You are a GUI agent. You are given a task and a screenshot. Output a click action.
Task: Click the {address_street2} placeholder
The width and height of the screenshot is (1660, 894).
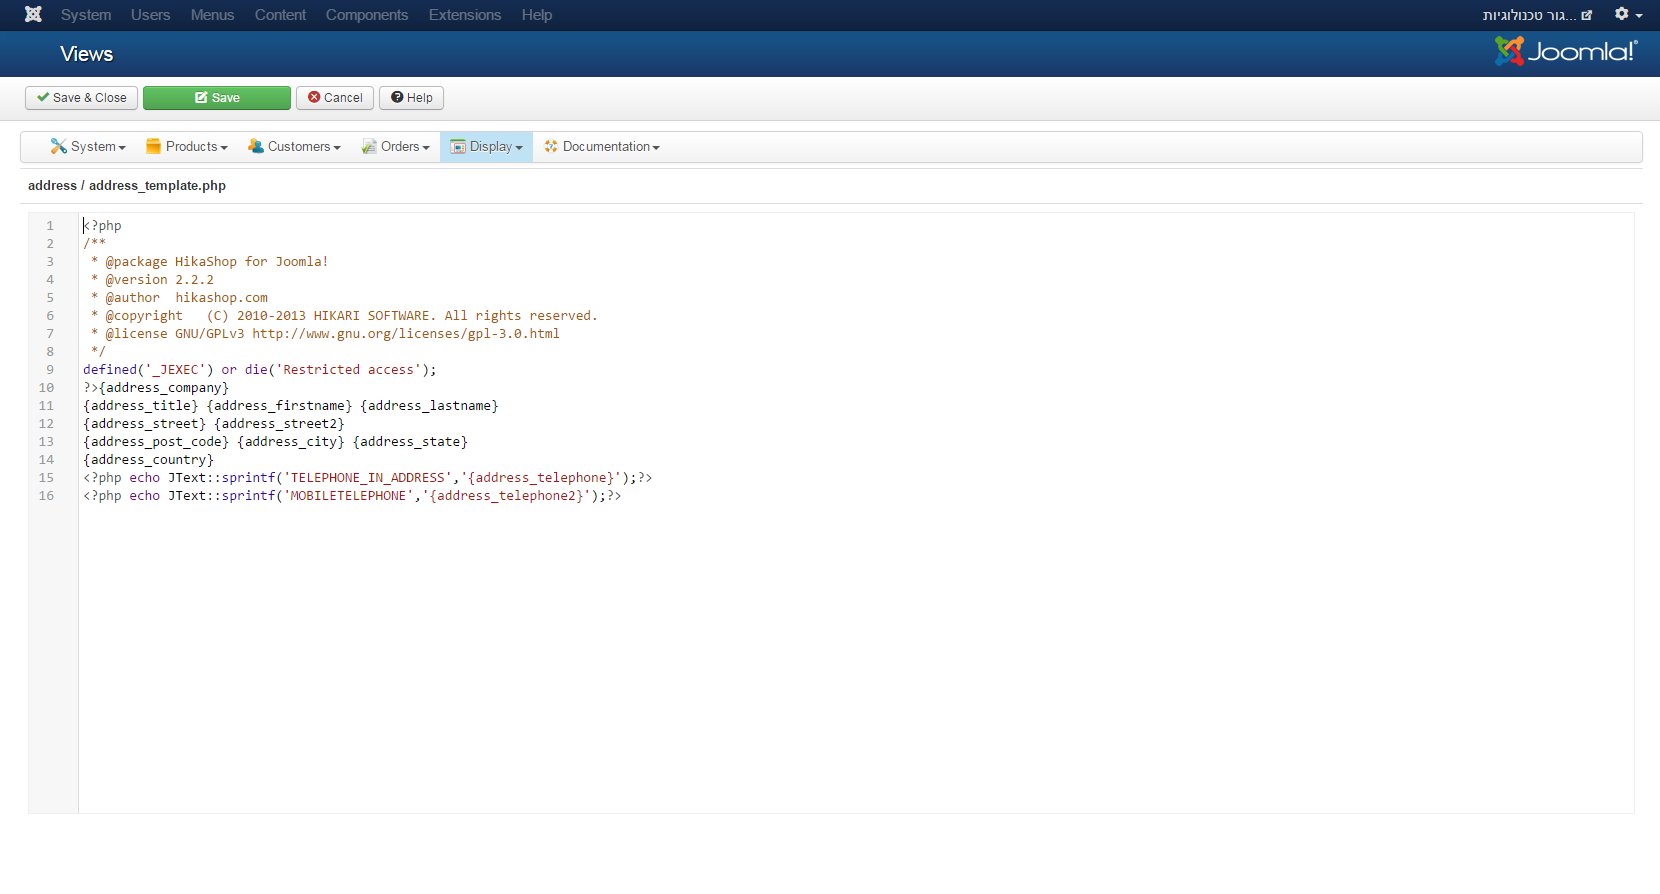[x=279, y=424]
